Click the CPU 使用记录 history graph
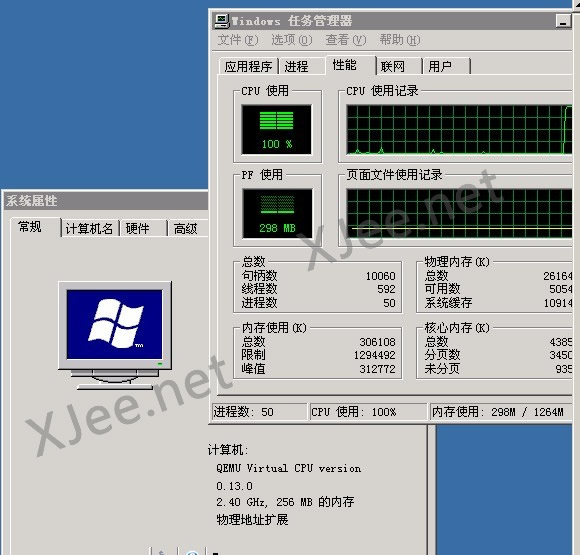The image size is (580, 555). click(x=459, y=130)
